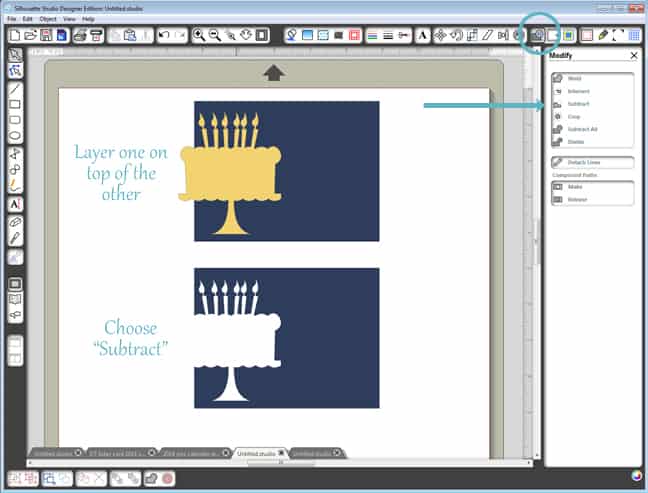Close the active Untitled.studio tab
The height and width of the screenshot is (493, 648).
coord(281,453)
